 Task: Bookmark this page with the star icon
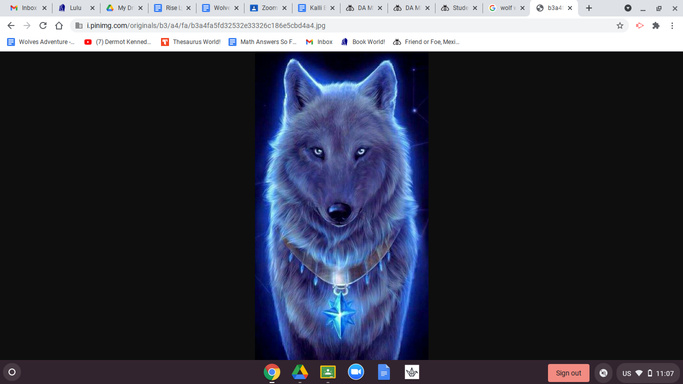click(620, 26)
